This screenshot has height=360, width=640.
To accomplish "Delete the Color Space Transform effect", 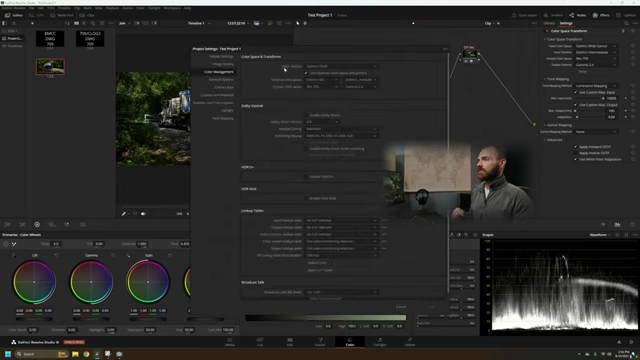I will (x=623, y=31).
